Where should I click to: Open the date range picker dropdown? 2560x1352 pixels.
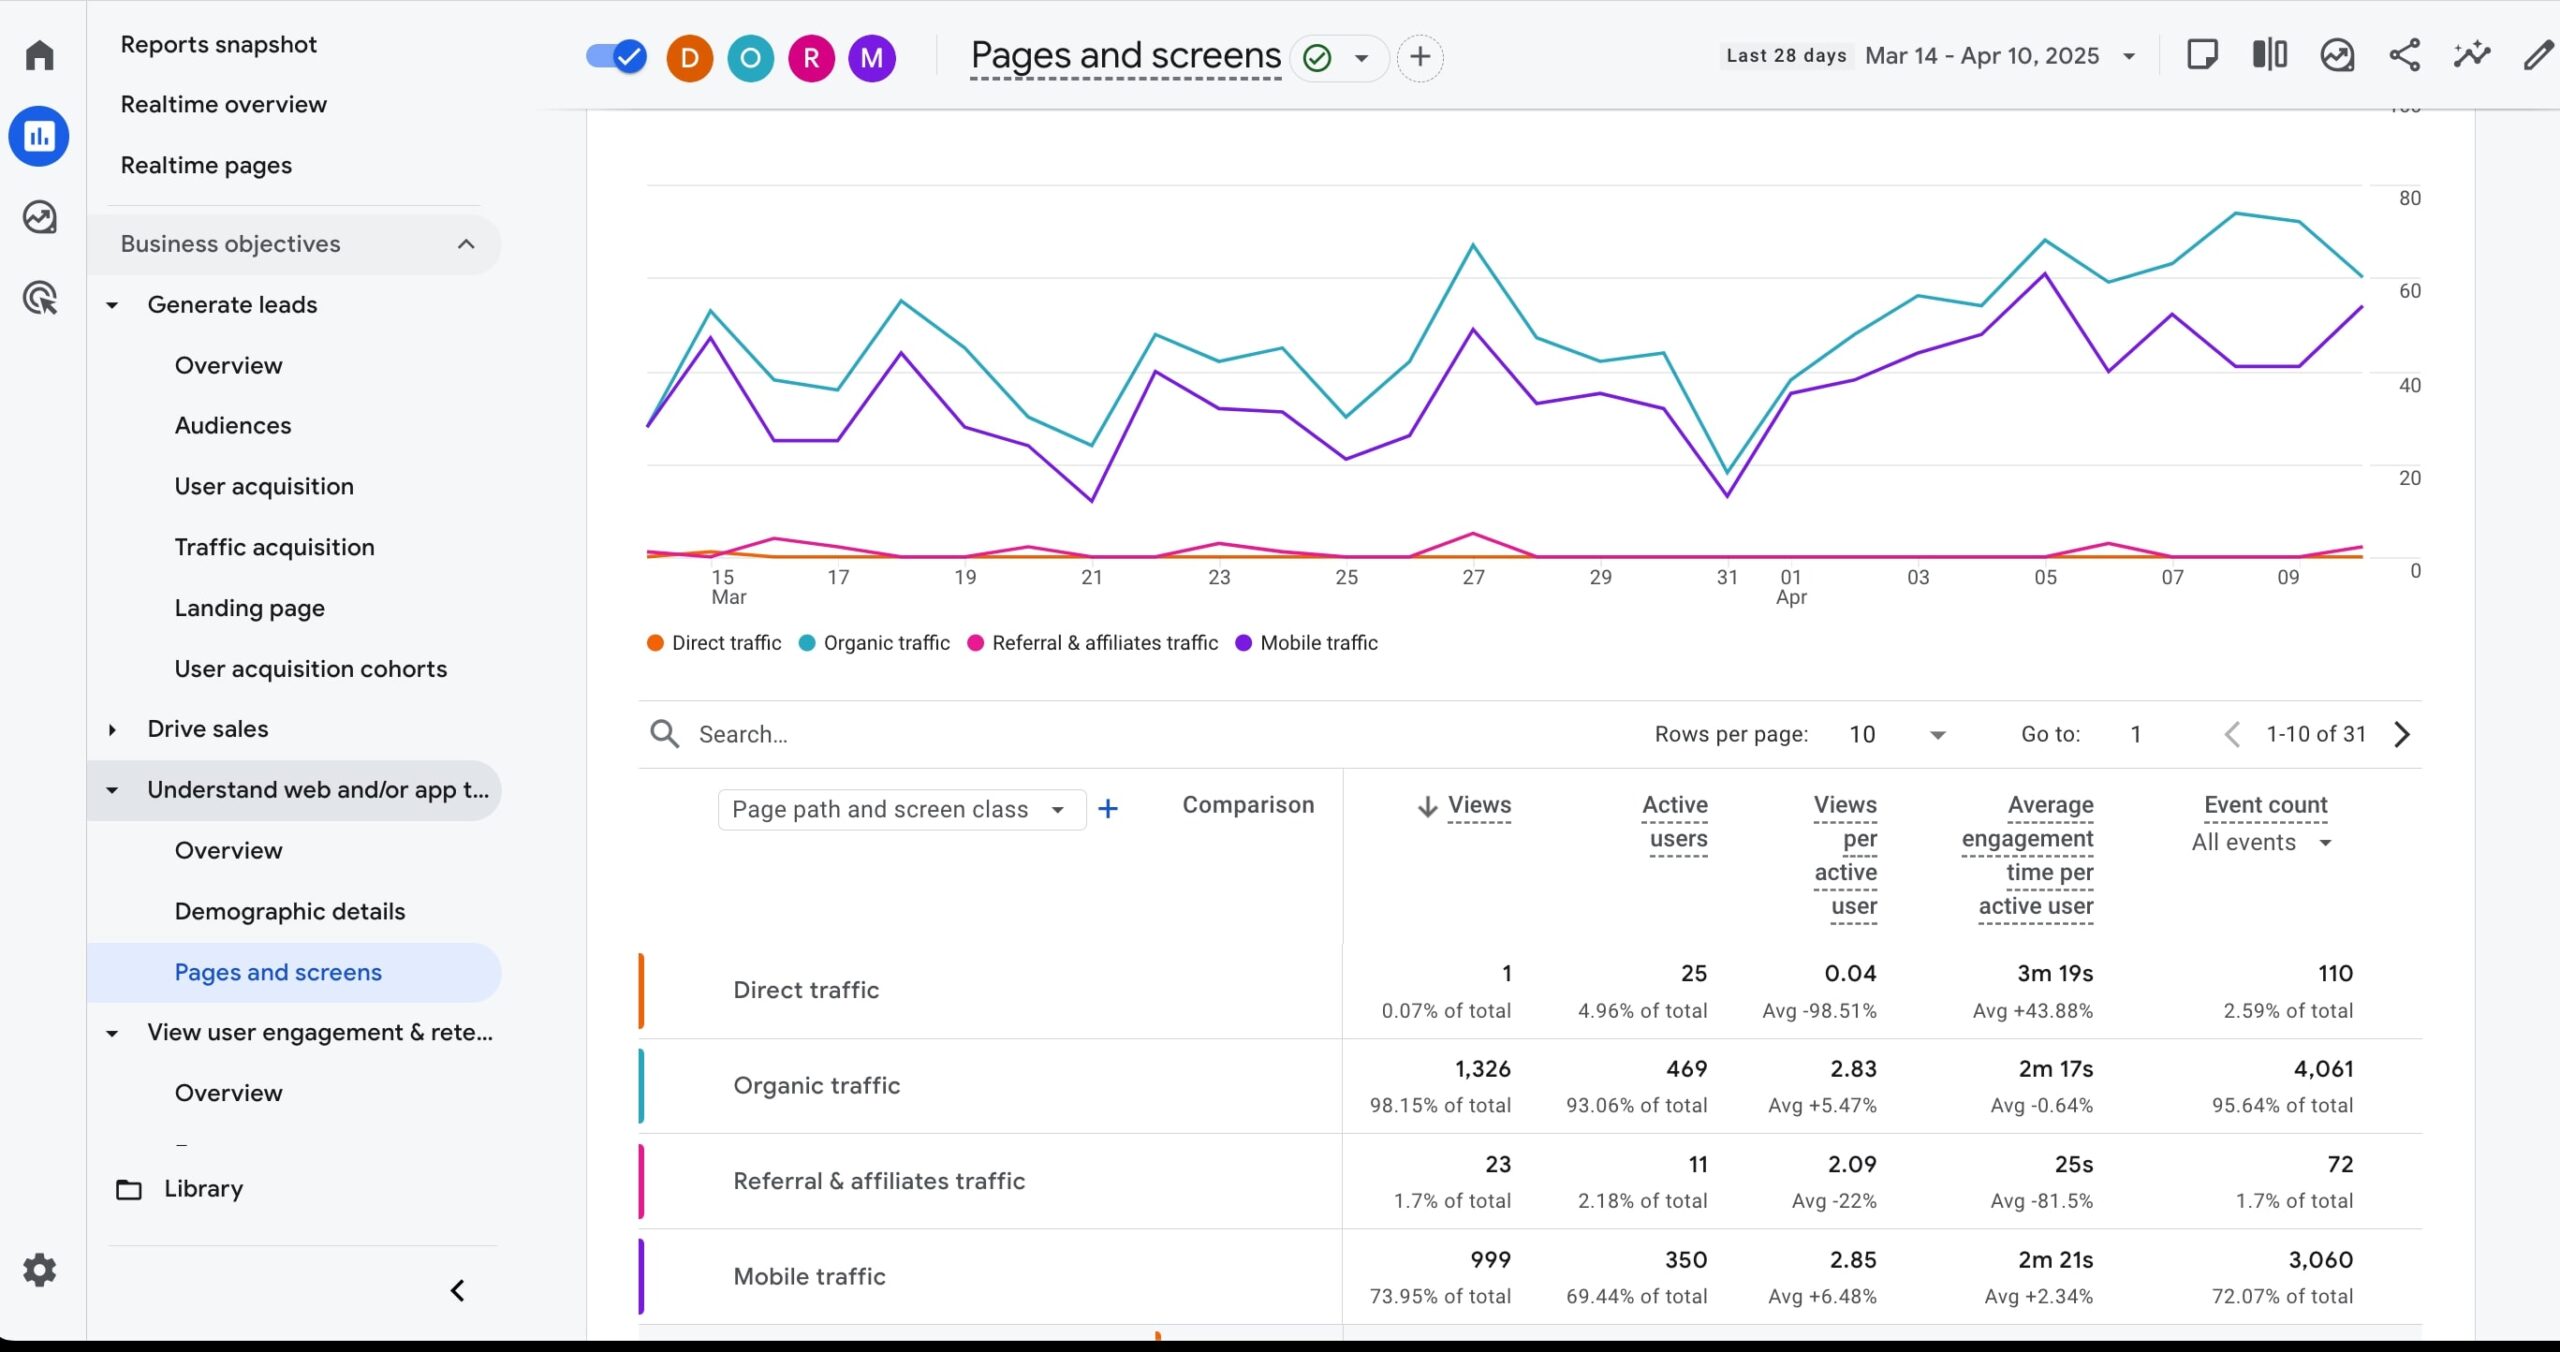point(2129,56)
